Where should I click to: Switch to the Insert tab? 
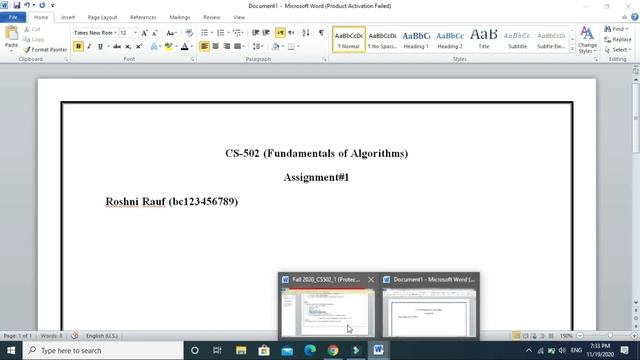pos(68,17)
